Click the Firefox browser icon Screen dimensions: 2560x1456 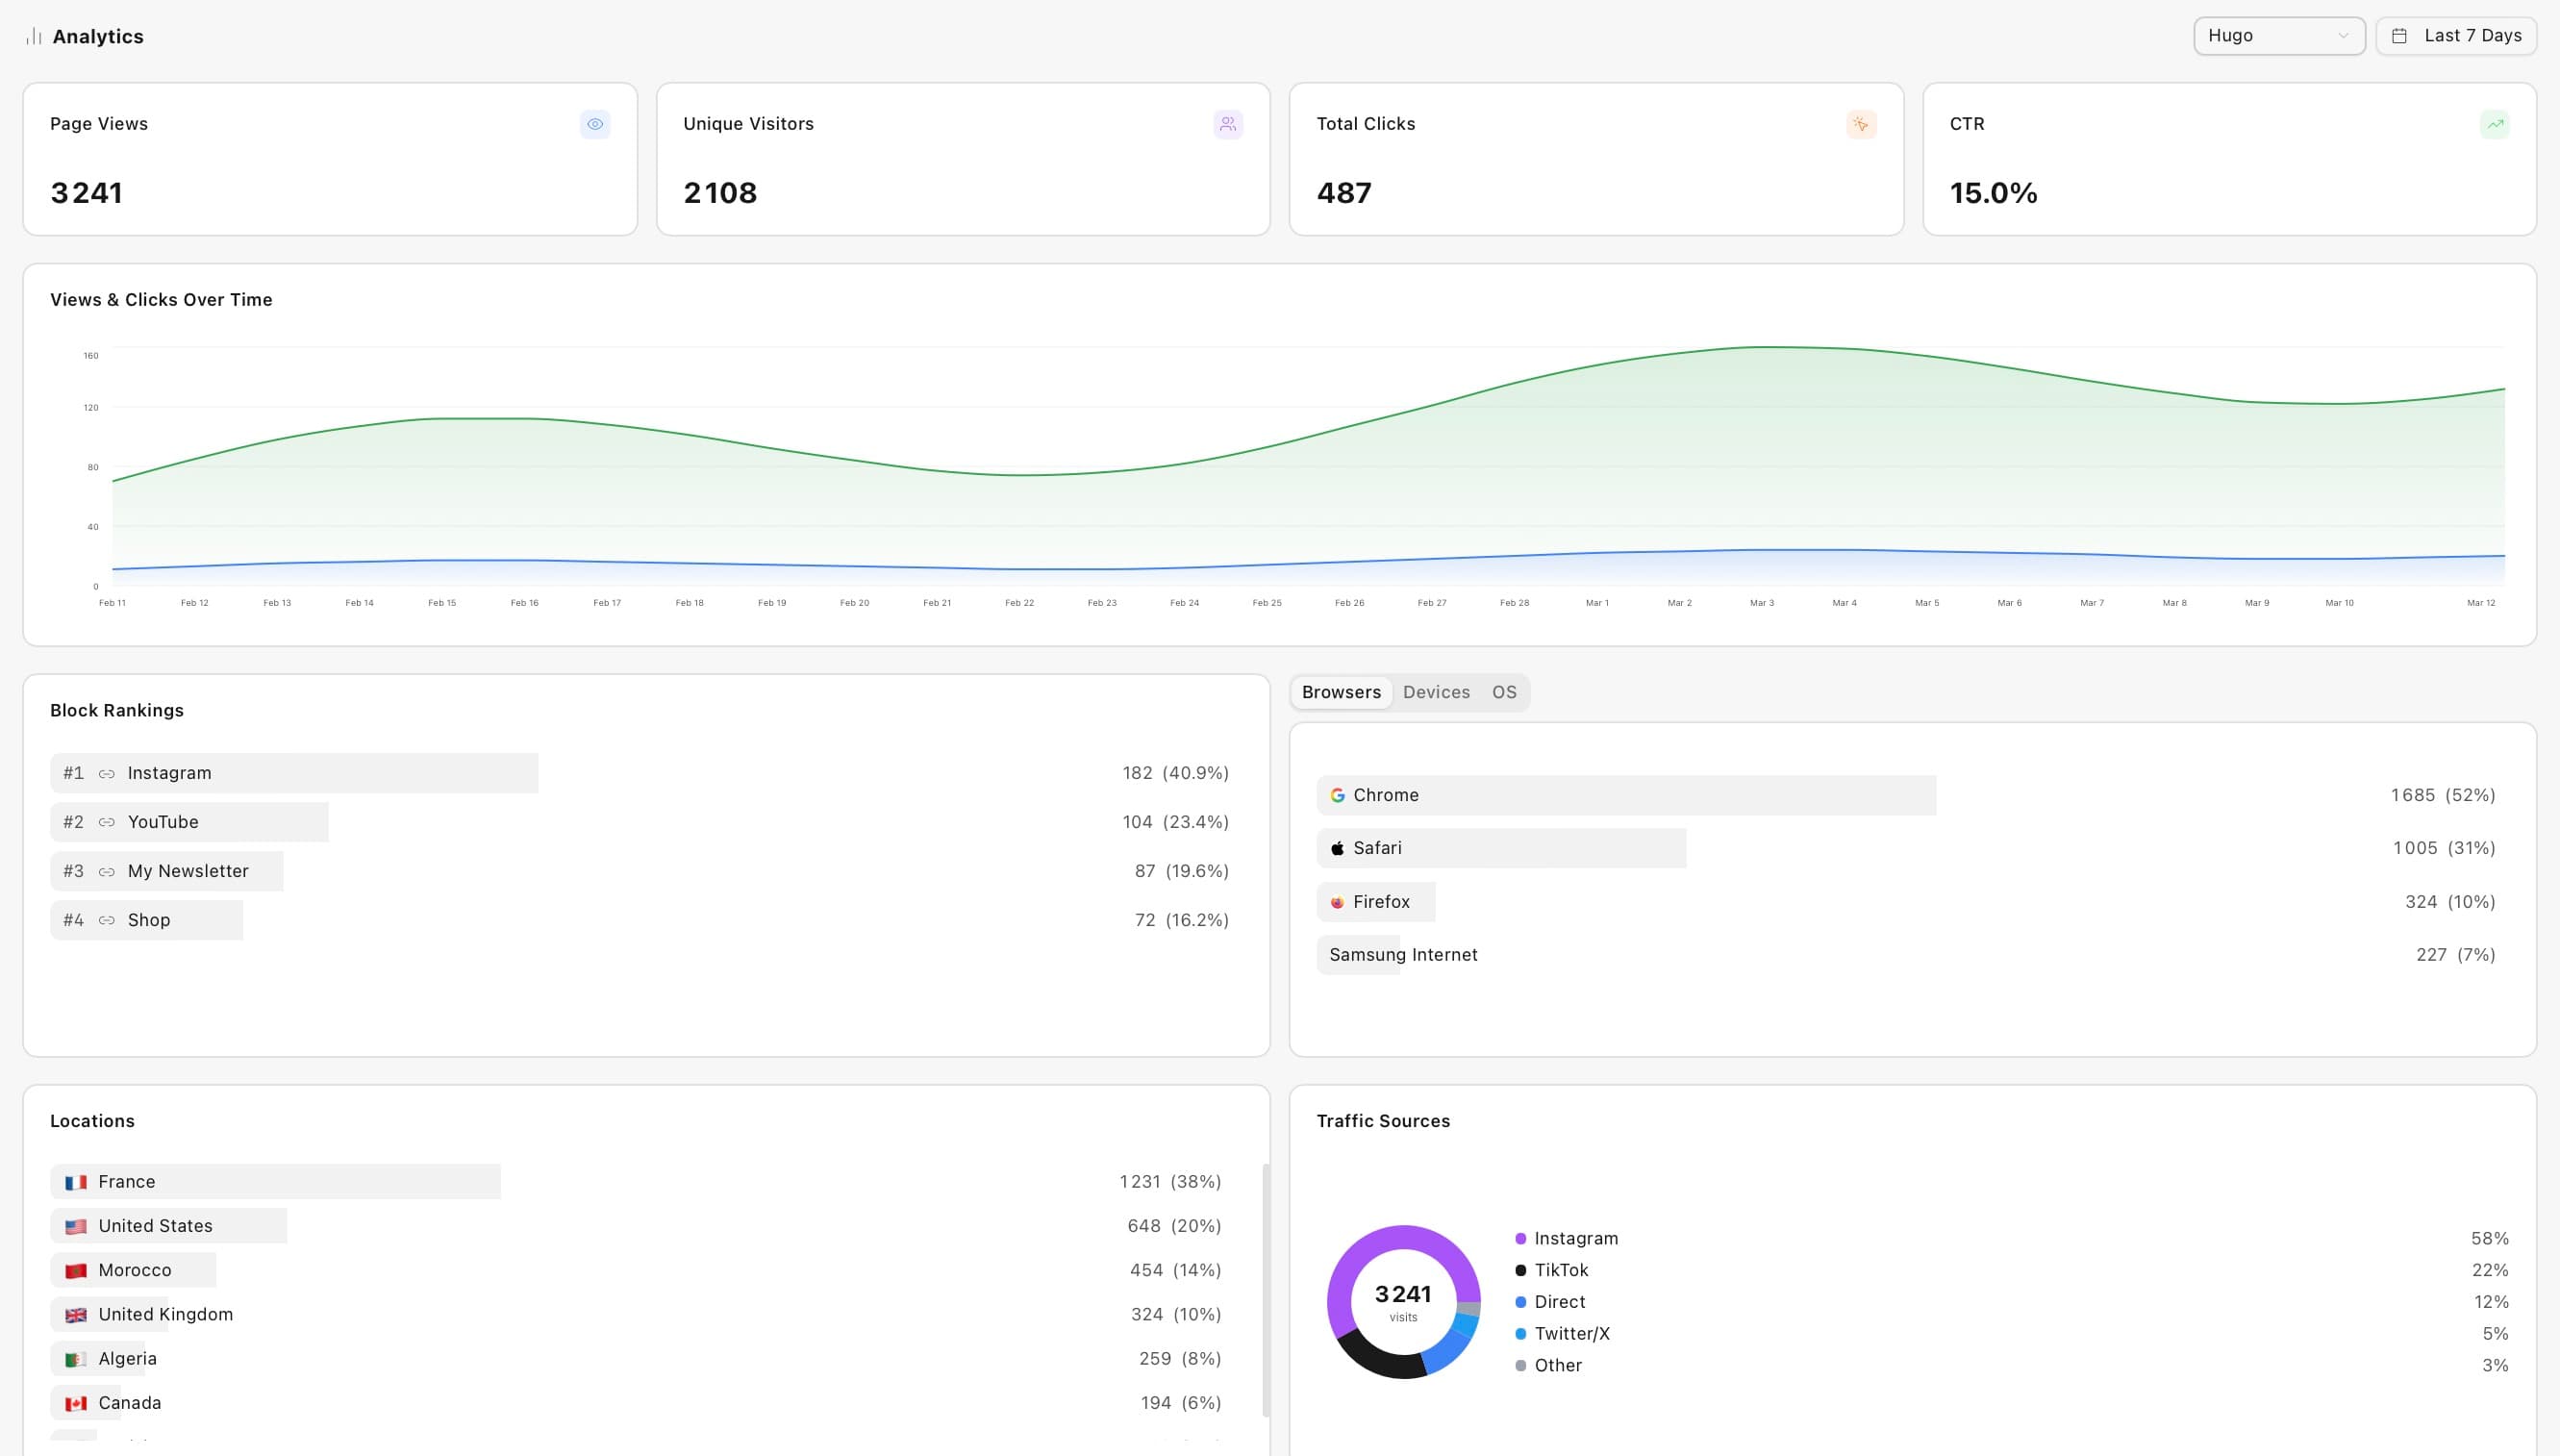tap(1337, 901)
